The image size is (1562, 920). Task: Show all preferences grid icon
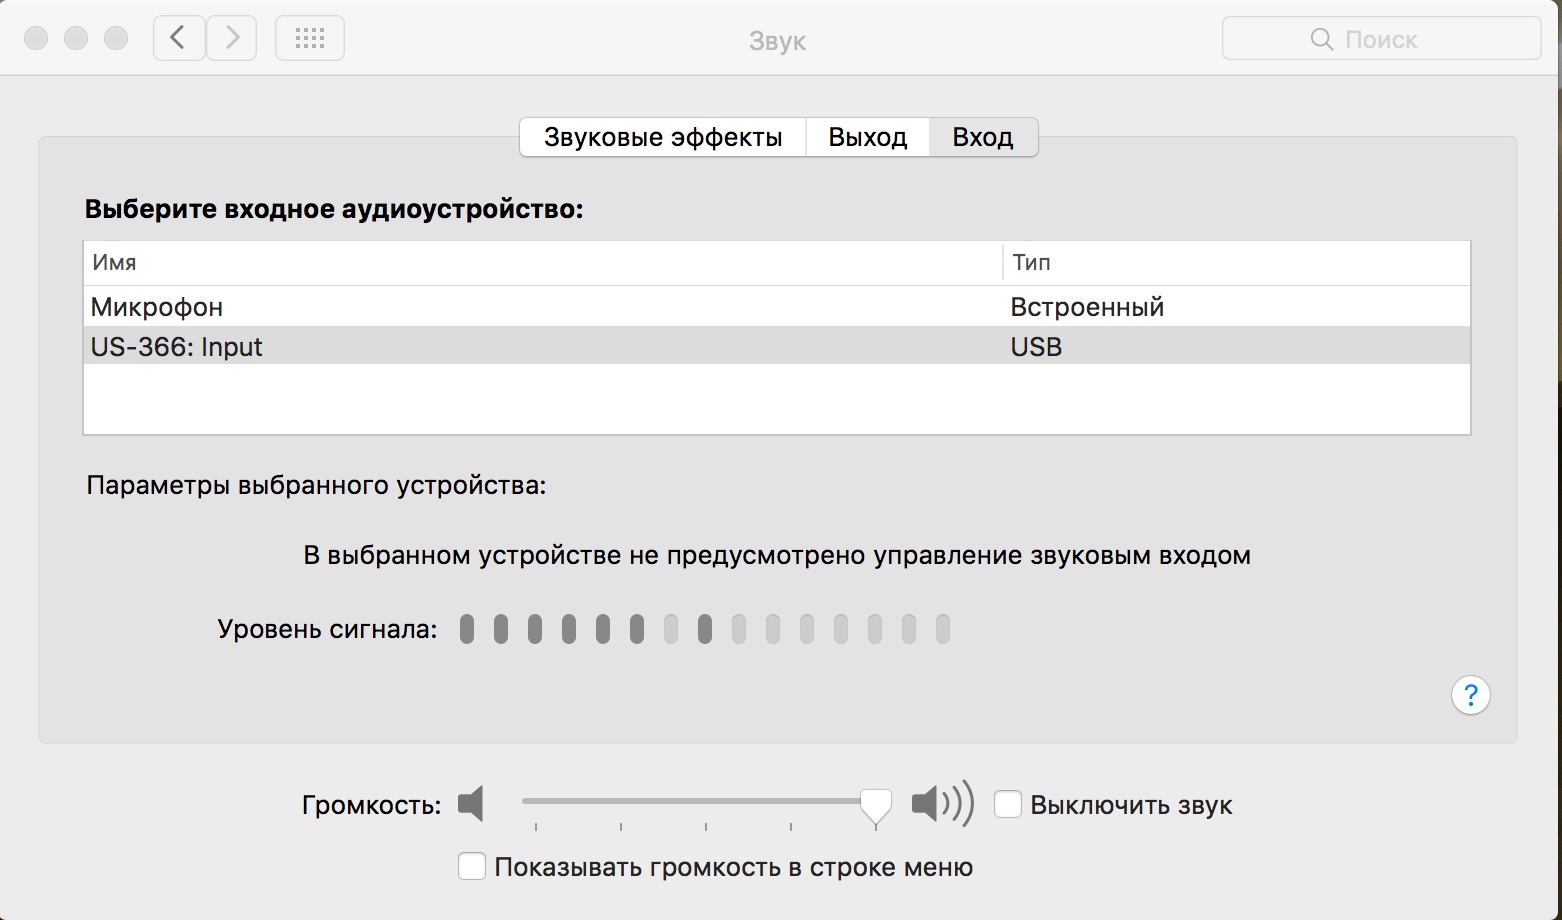[310, 39]
